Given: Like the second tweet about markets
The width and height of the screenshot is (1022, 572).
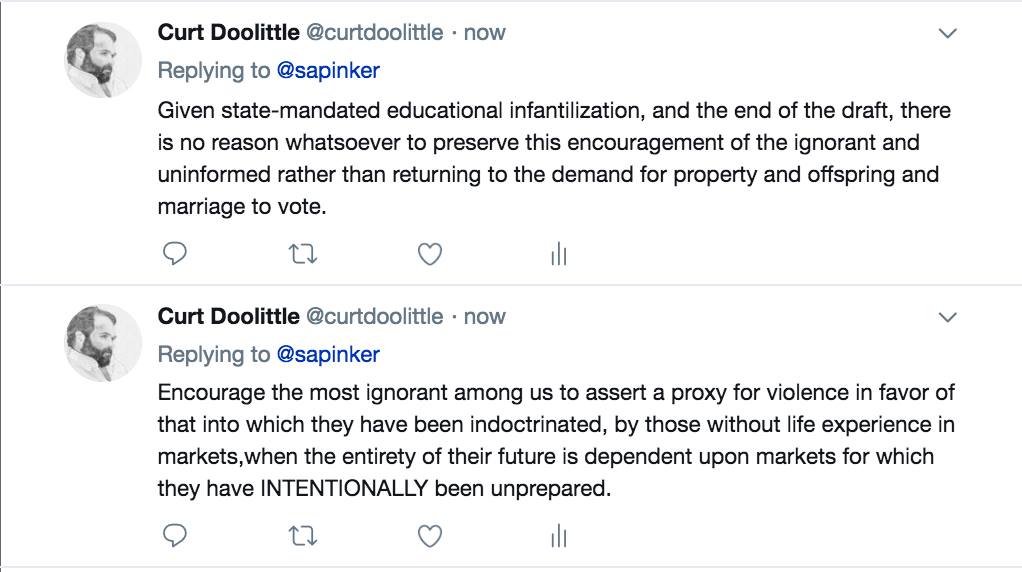Looking at the screenshot, I should (430, 537).
